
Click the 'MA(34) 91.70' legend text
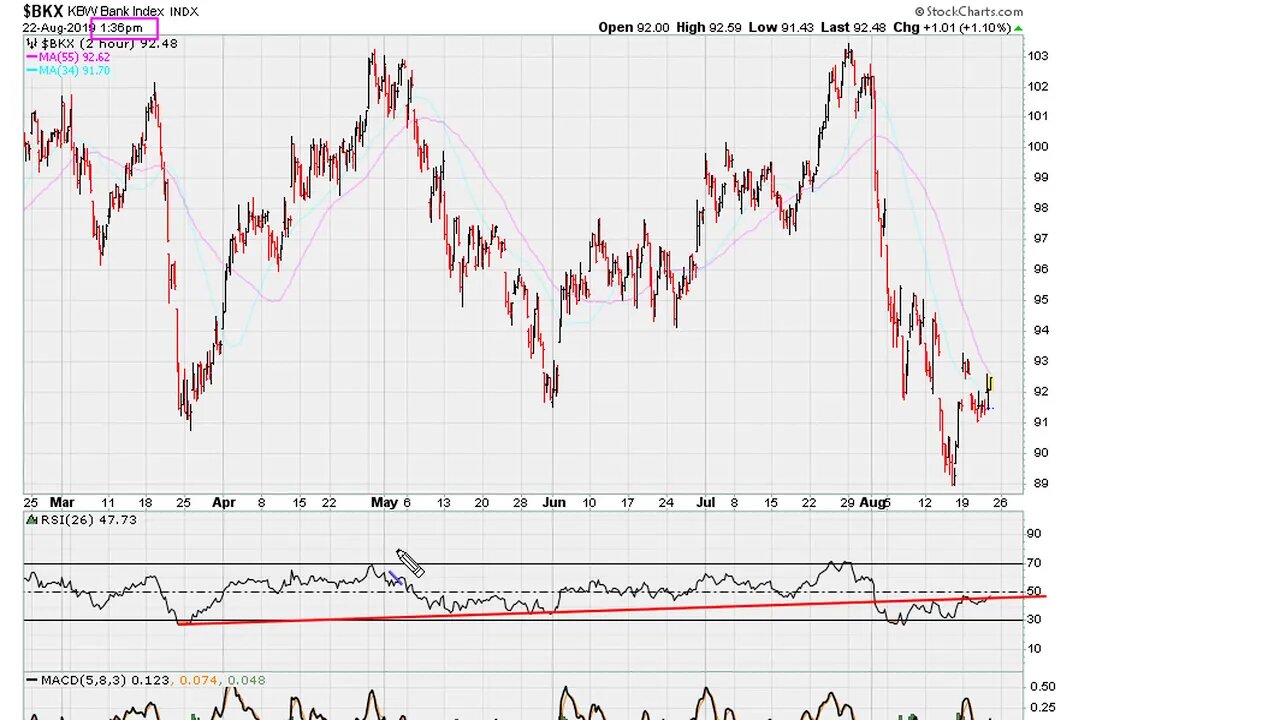click(x=74, y=71)
